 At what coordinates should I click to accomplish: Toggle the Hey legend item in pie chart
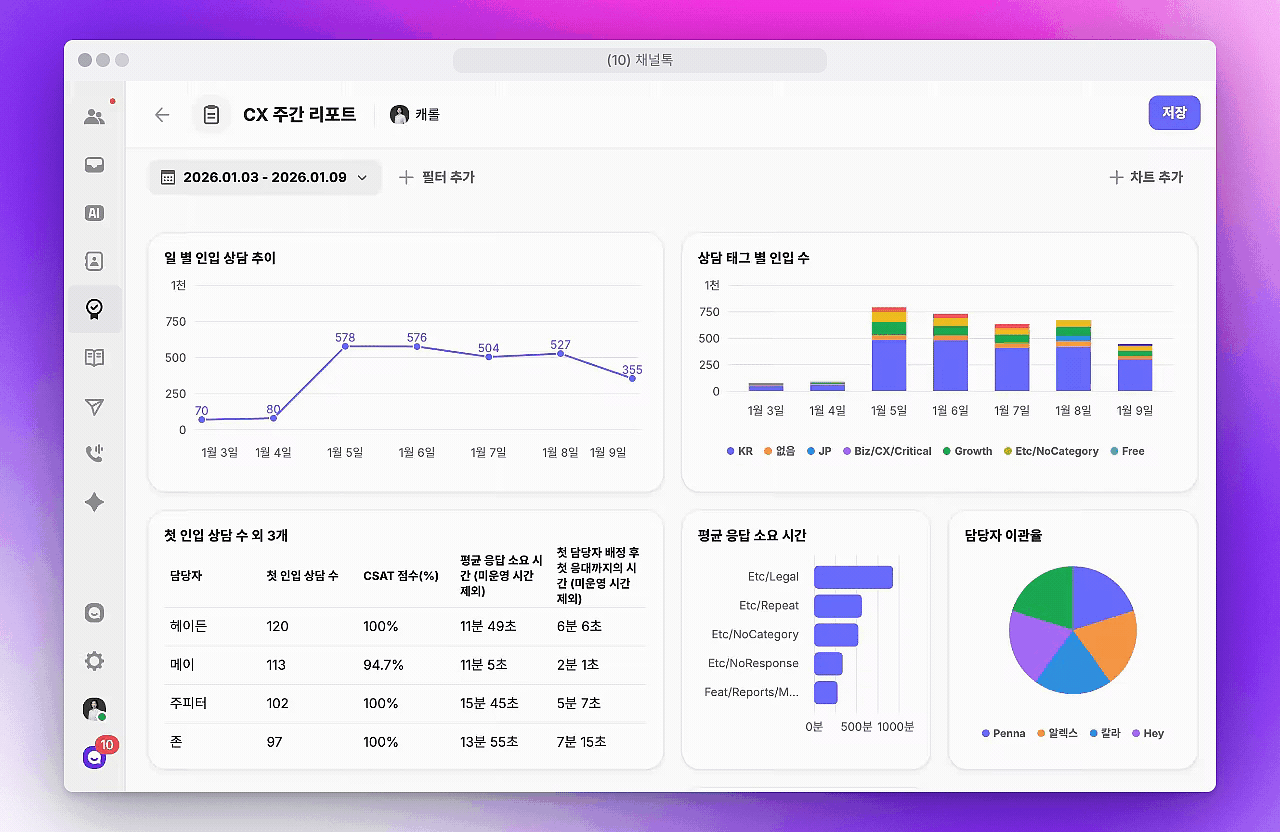pos(1148,733)
